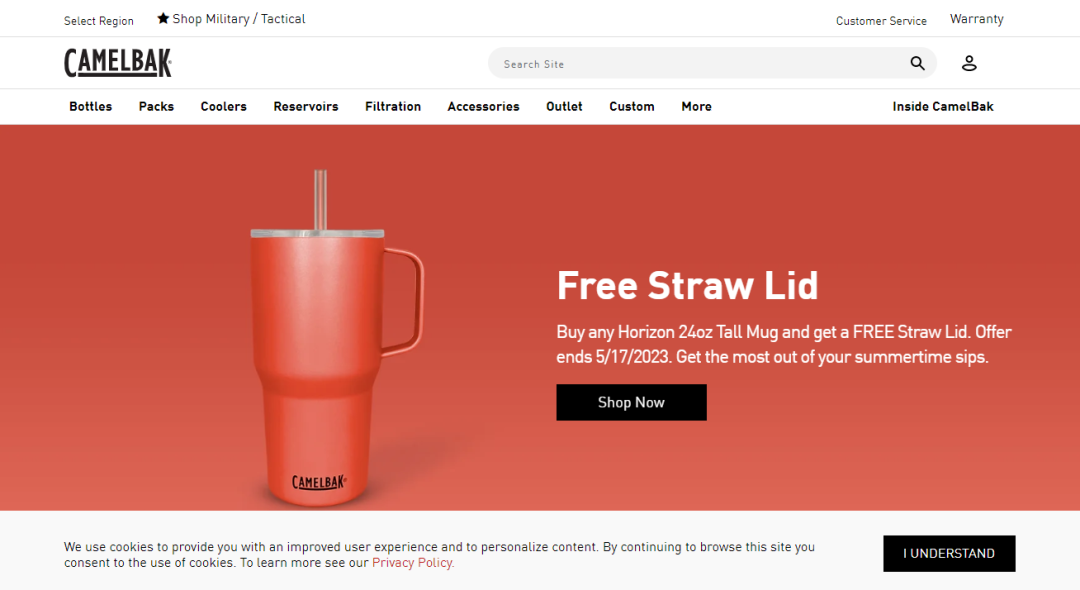Open Select Region link
The width and height of the screenshot is (1080, 590).
(x=98, y=21)
